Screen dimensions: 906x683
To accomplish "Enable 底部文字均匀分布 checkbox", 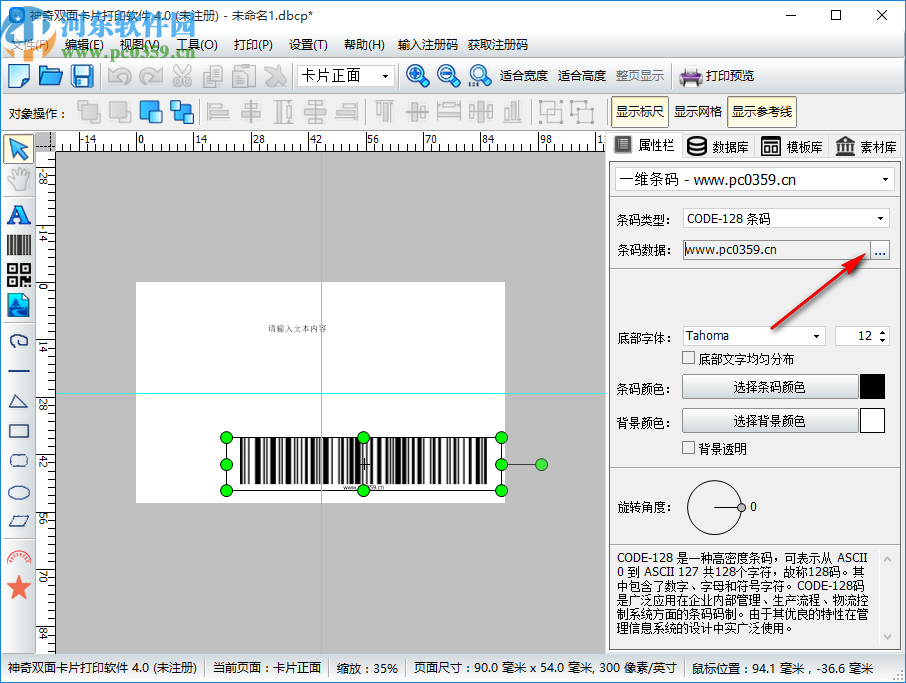I will pyautogui.click(x=688, y=358).
